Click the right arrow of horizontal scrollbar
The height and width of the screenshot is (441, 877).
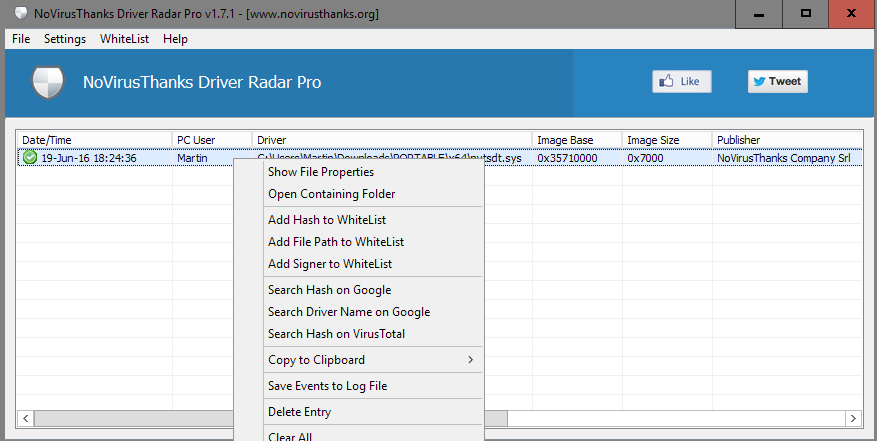pyautogui.click(x=853, y=418)
